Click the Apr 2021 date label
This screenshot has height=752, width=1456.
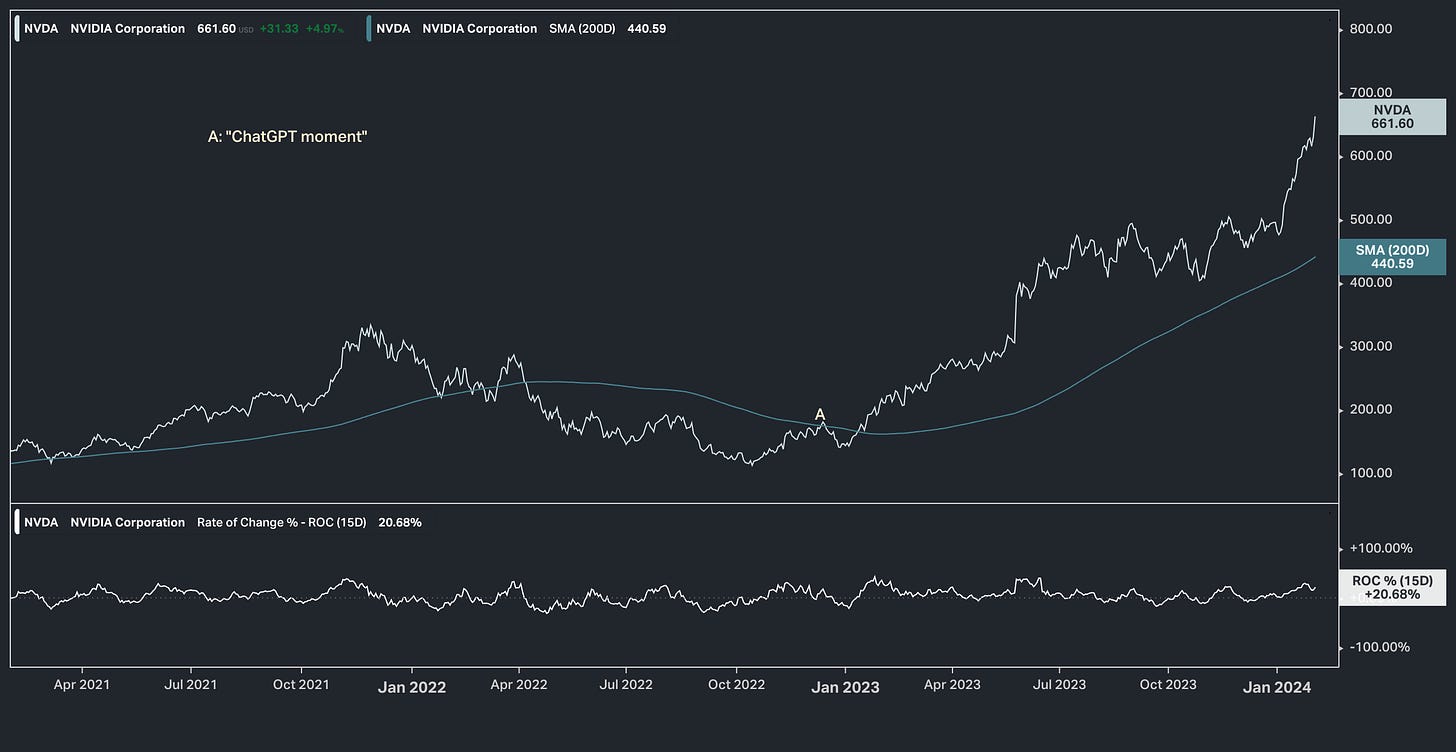pos(81,685)
